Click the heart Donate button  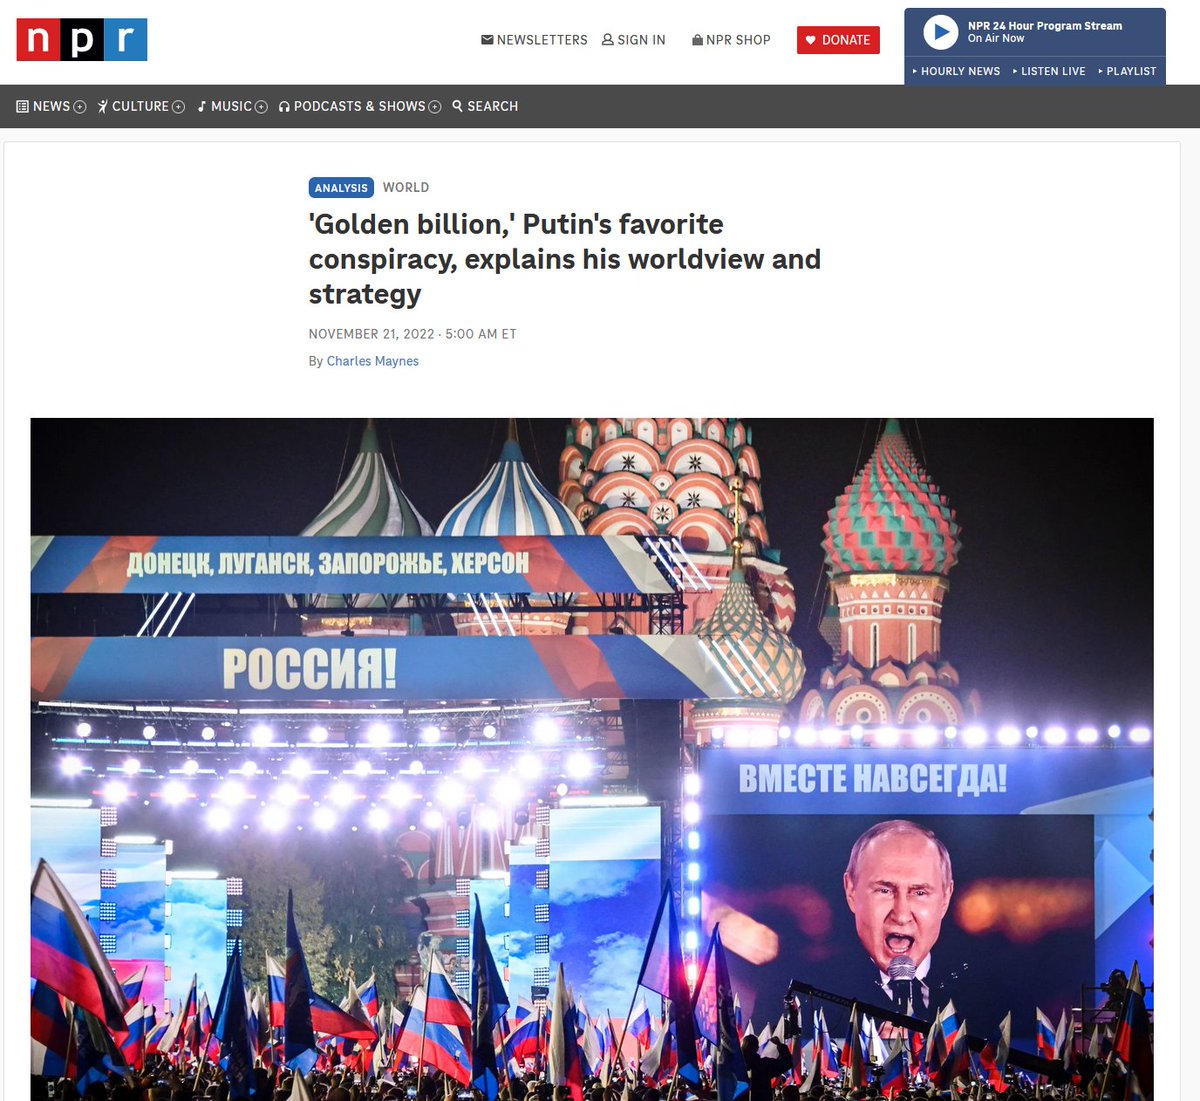[838, 40]
